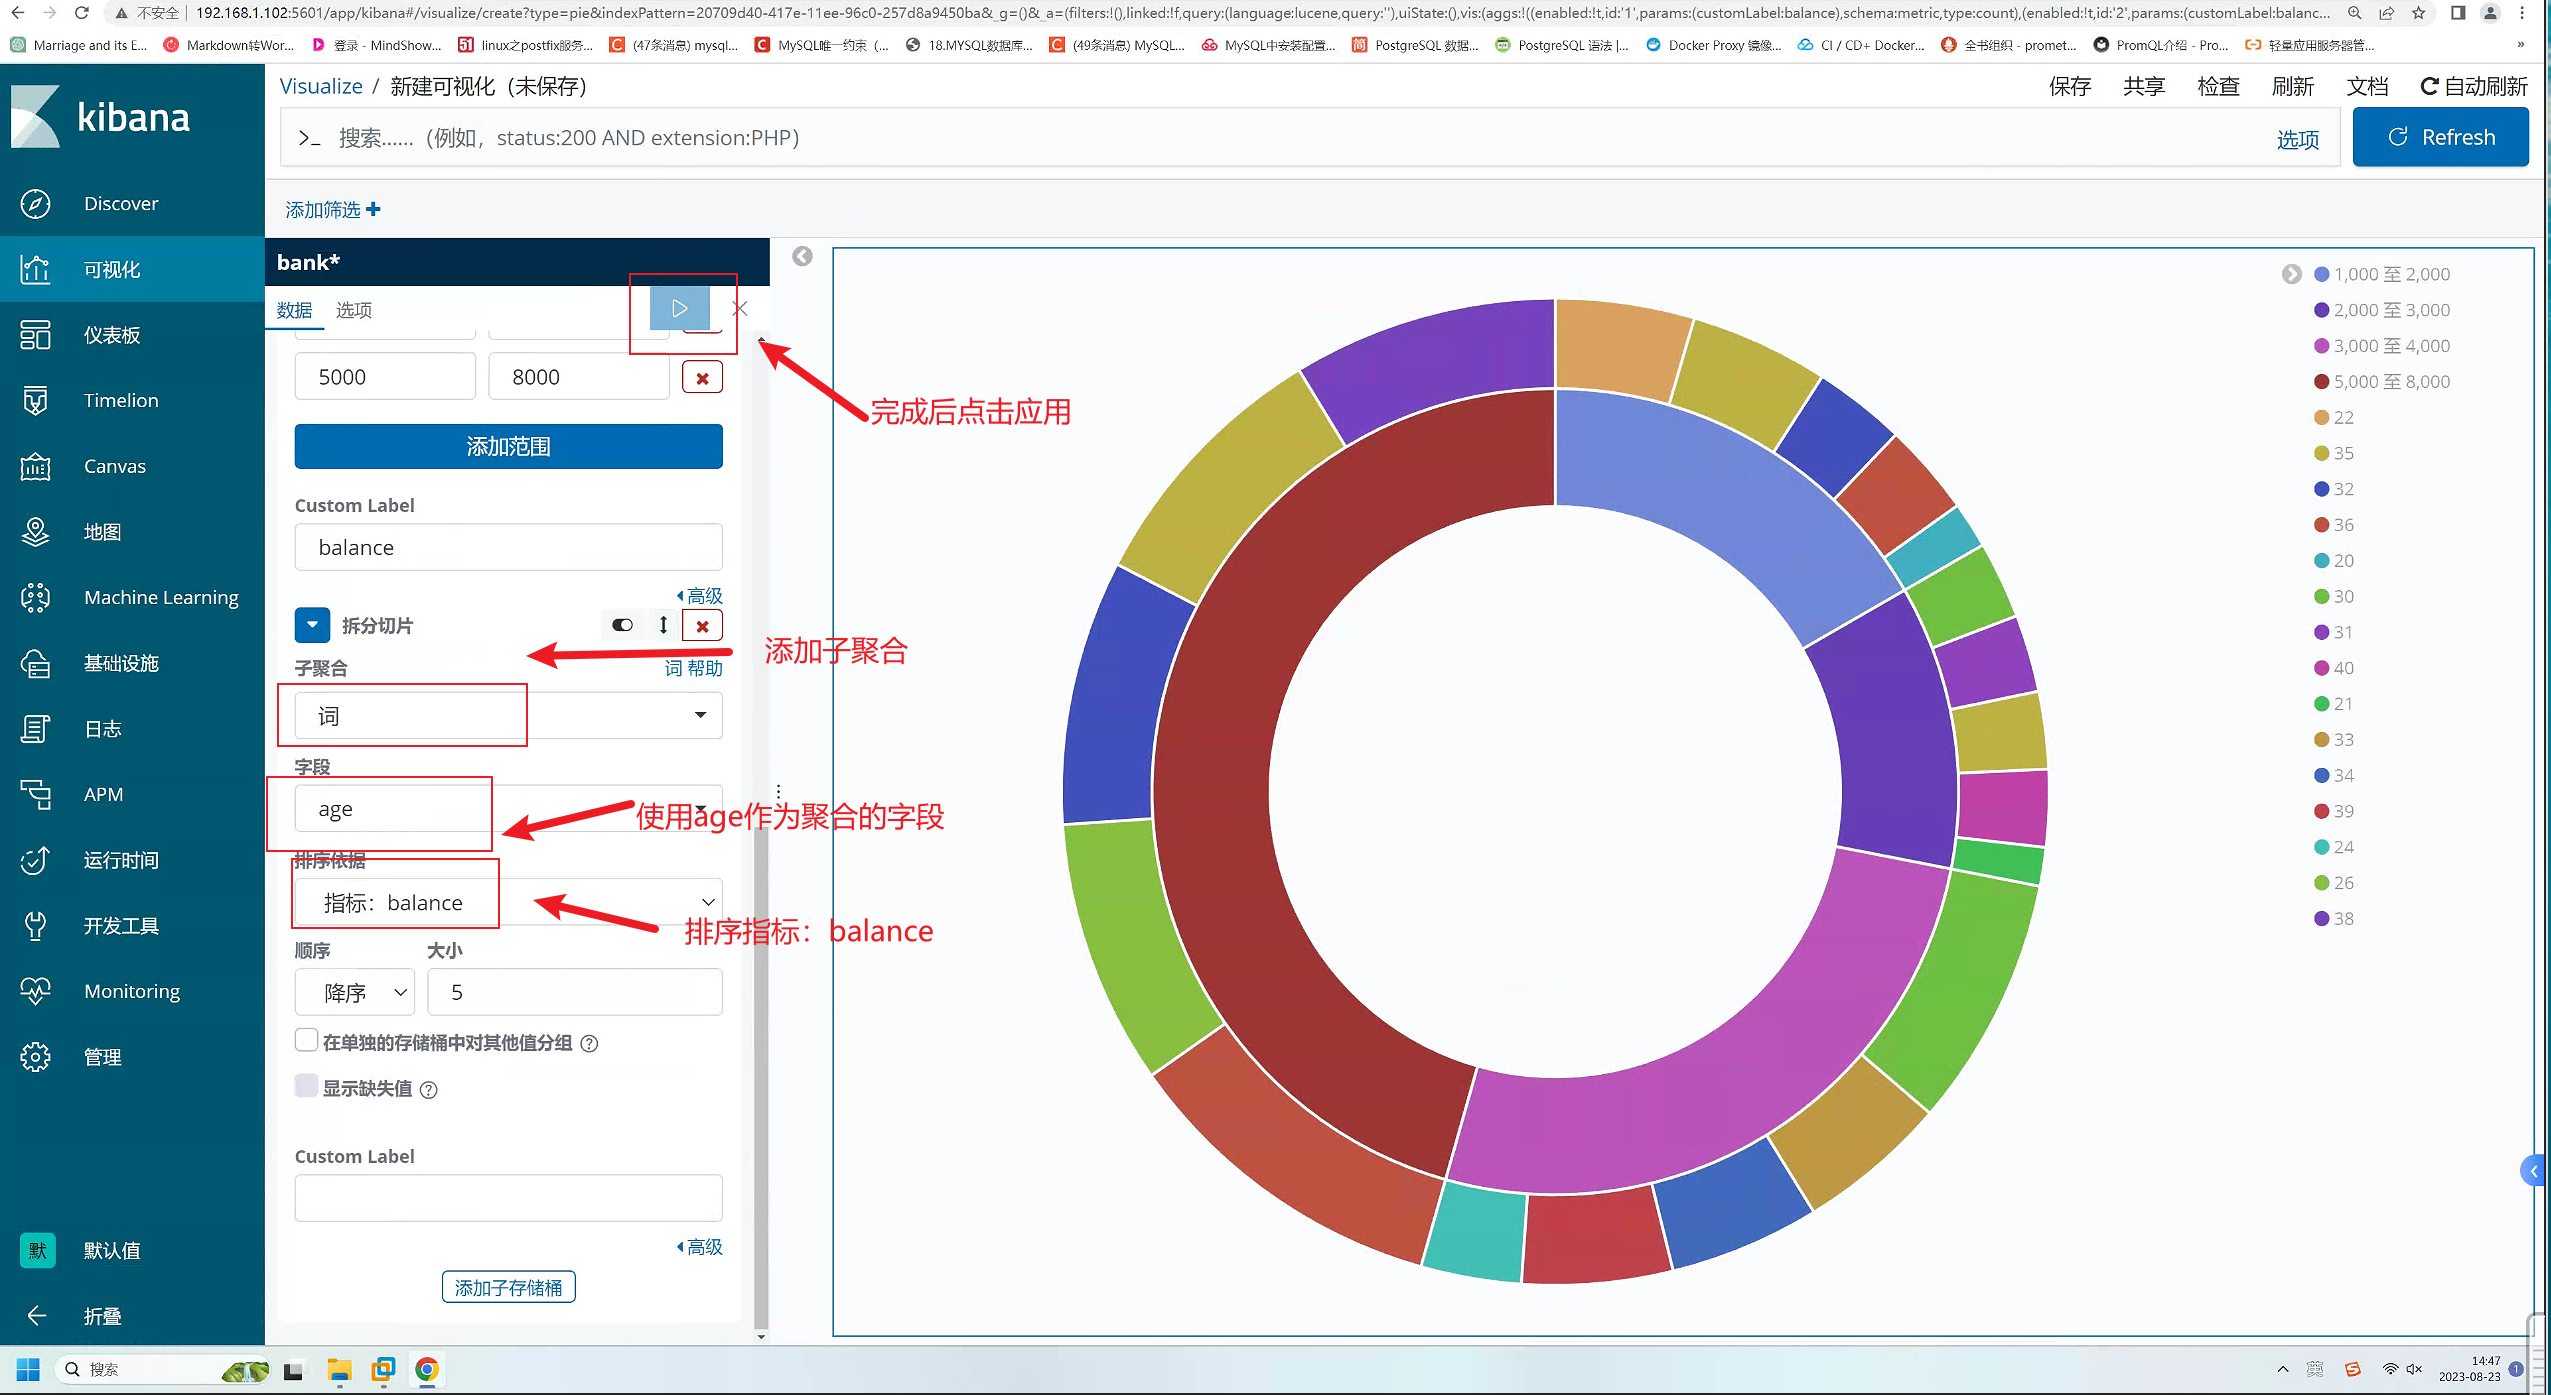2551x1395 pixels.
Task: Open the Monitoring heartbeat icon
Action: click(35, 991)
